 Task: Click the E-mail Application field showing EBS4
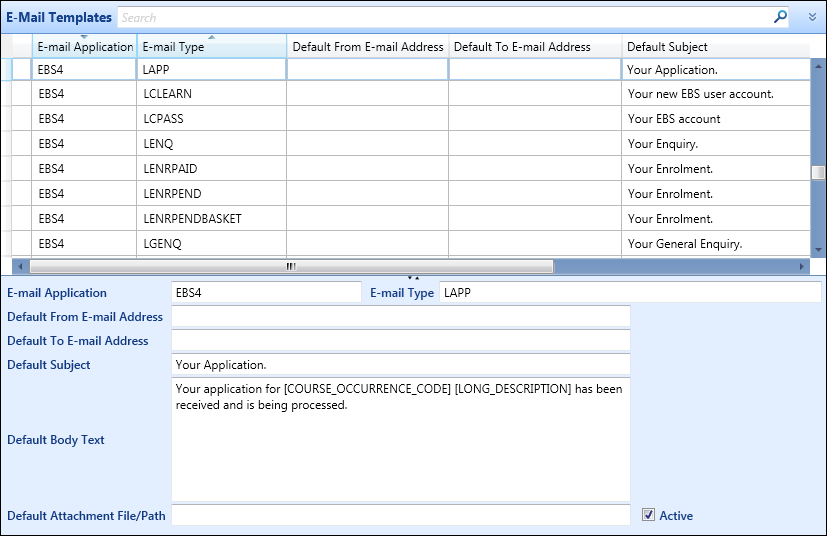(266, 292)
